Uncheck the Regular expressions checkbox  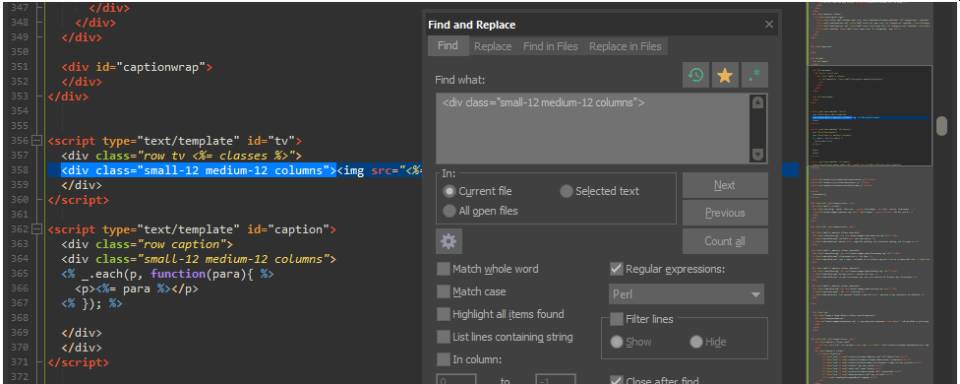[x=617, y=269]
